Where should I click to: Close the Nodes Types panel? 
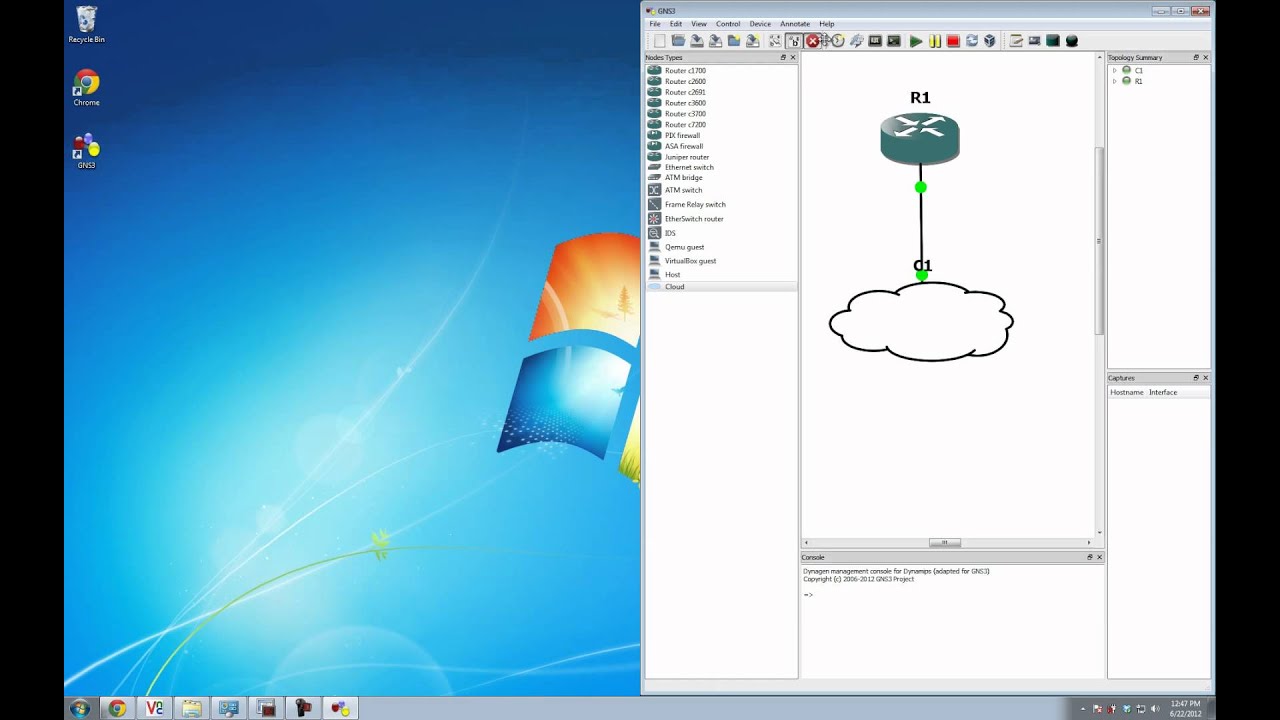pos(793,57)
